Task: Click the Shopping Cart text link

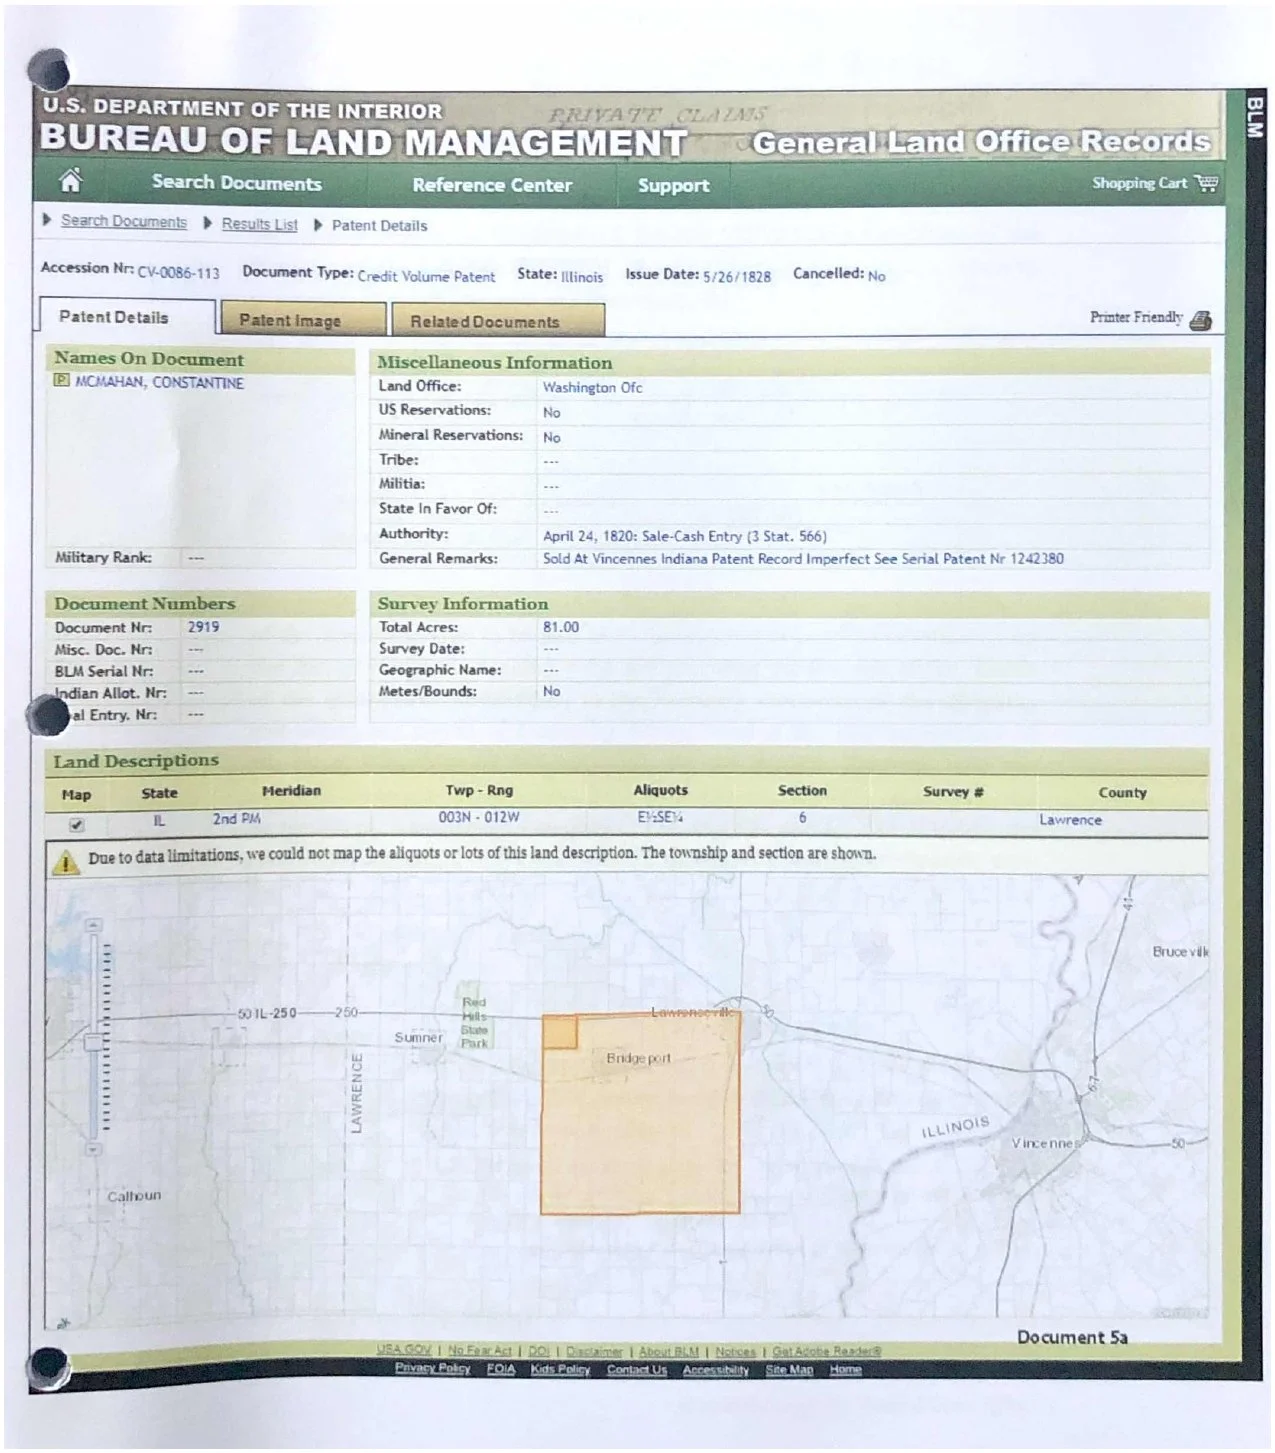Action: [1139, 183]
